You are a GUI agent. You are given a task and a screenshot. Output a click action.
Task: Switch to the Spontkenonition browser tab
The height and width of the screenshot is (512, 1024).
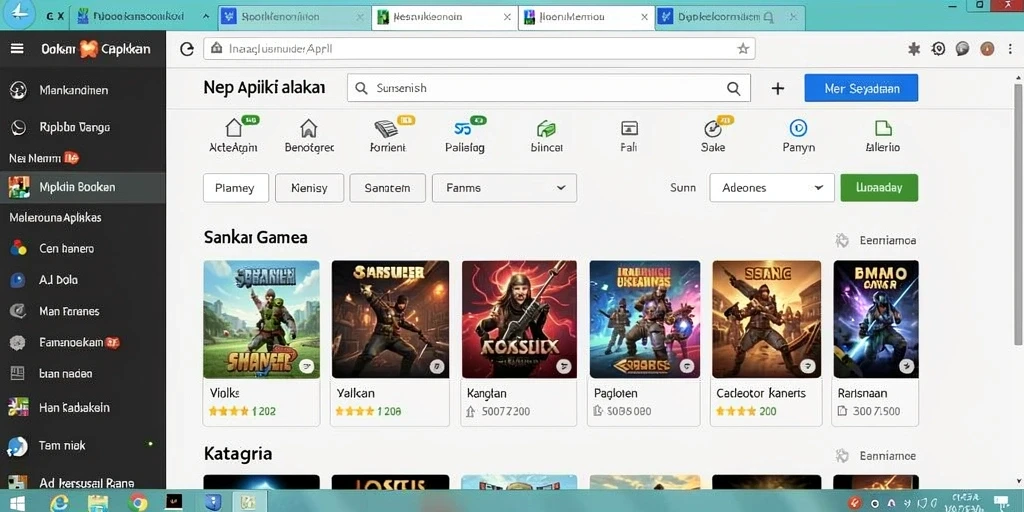click(x=293, y=17)
